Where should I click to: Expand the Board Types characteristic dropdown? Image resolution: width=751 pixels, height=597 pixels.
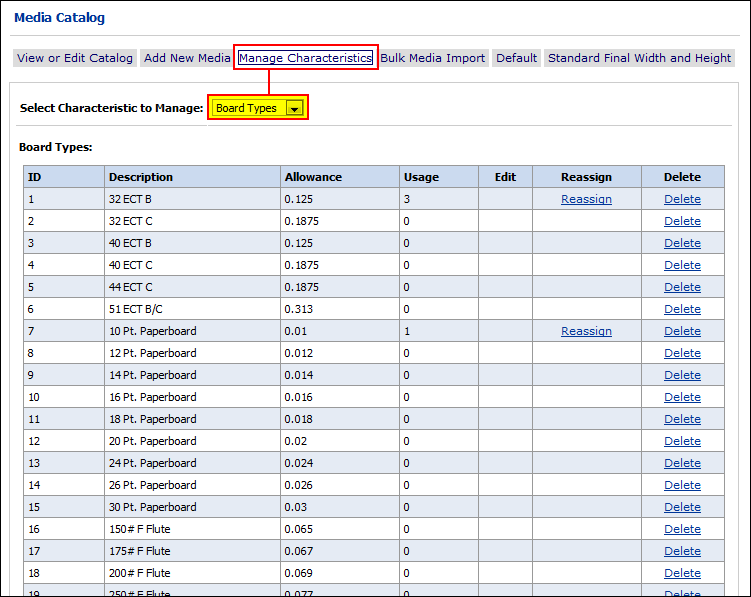click(294, 108)
